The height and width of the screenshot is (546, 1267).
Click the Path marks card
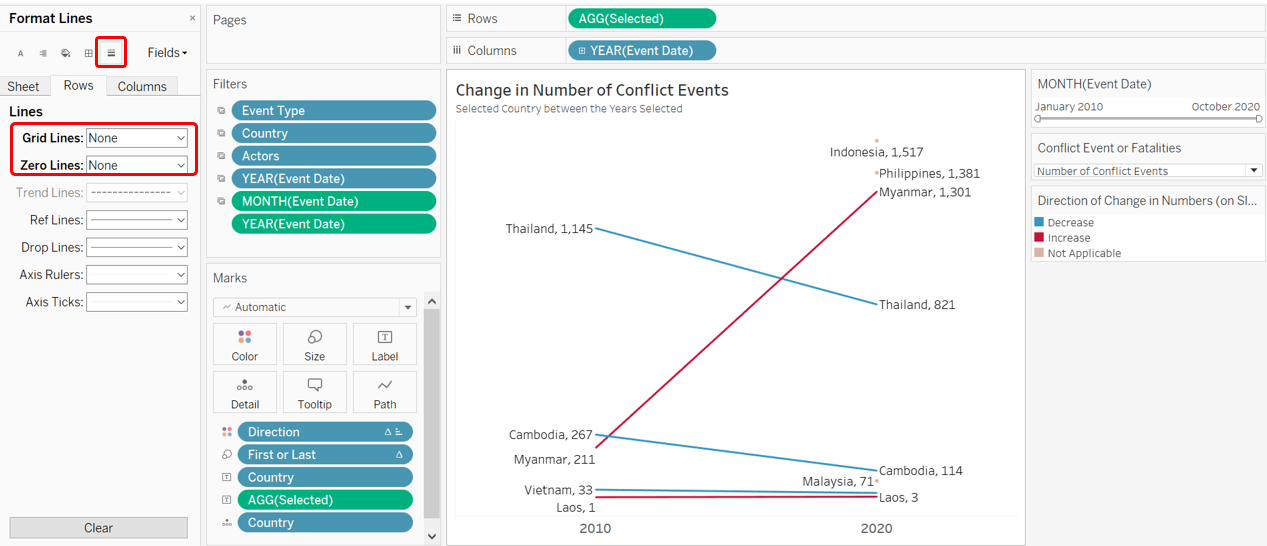(385, 392)
